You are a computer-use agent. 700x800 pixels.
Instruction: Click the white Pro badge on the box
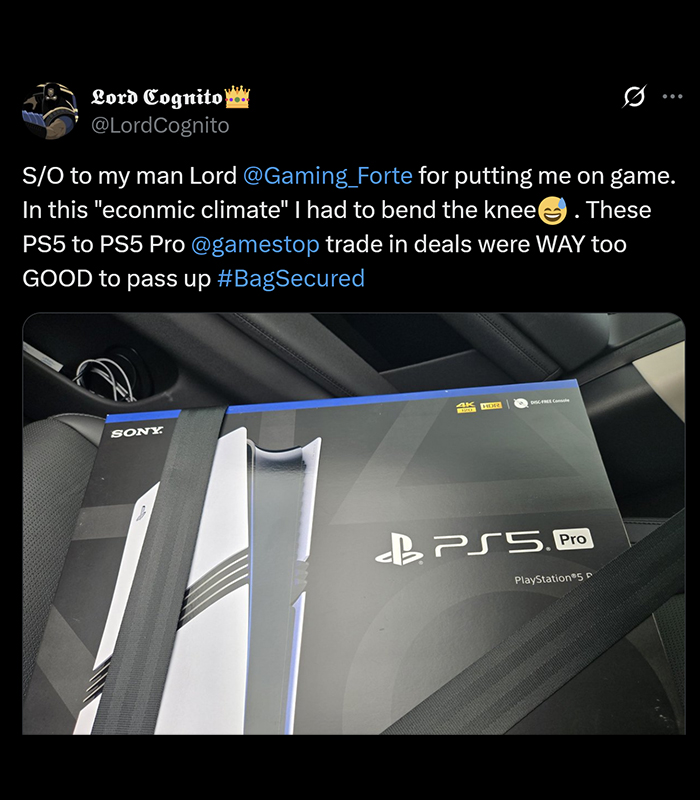[573, 539]
